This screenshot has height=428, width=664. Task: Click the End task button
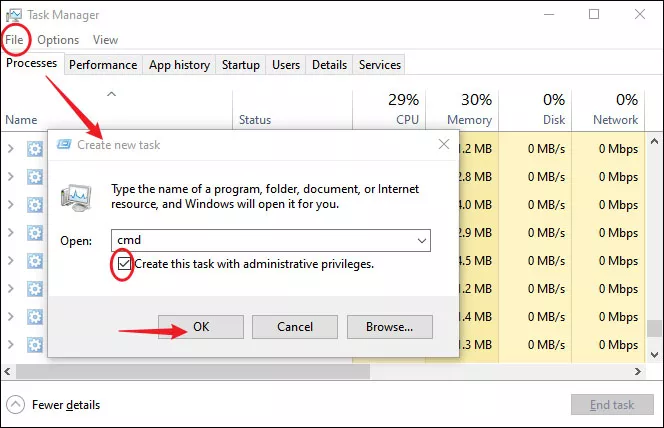click(612, 405)
